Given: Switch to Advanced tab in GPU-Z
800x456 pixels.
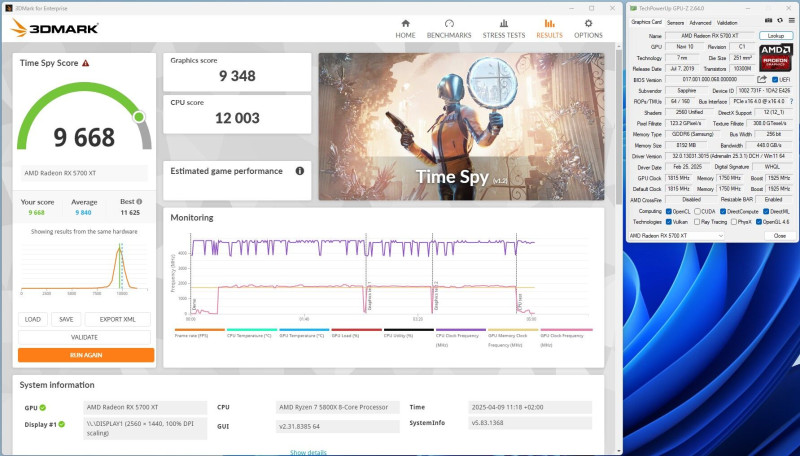Looking at the screenshot, I should [x=700, y=22].
